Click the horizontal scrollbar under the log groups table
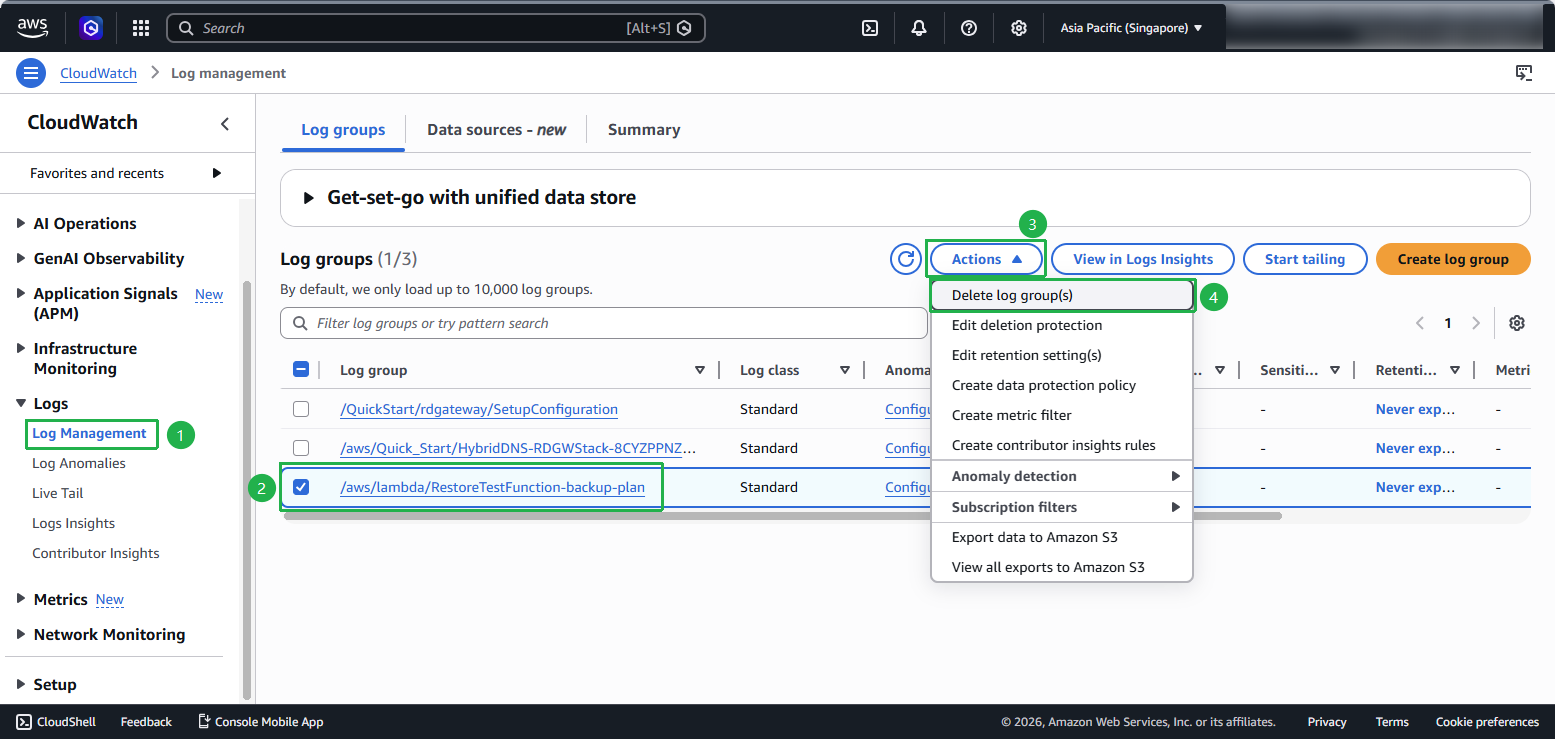1555x739 pixels. (782, 516)
